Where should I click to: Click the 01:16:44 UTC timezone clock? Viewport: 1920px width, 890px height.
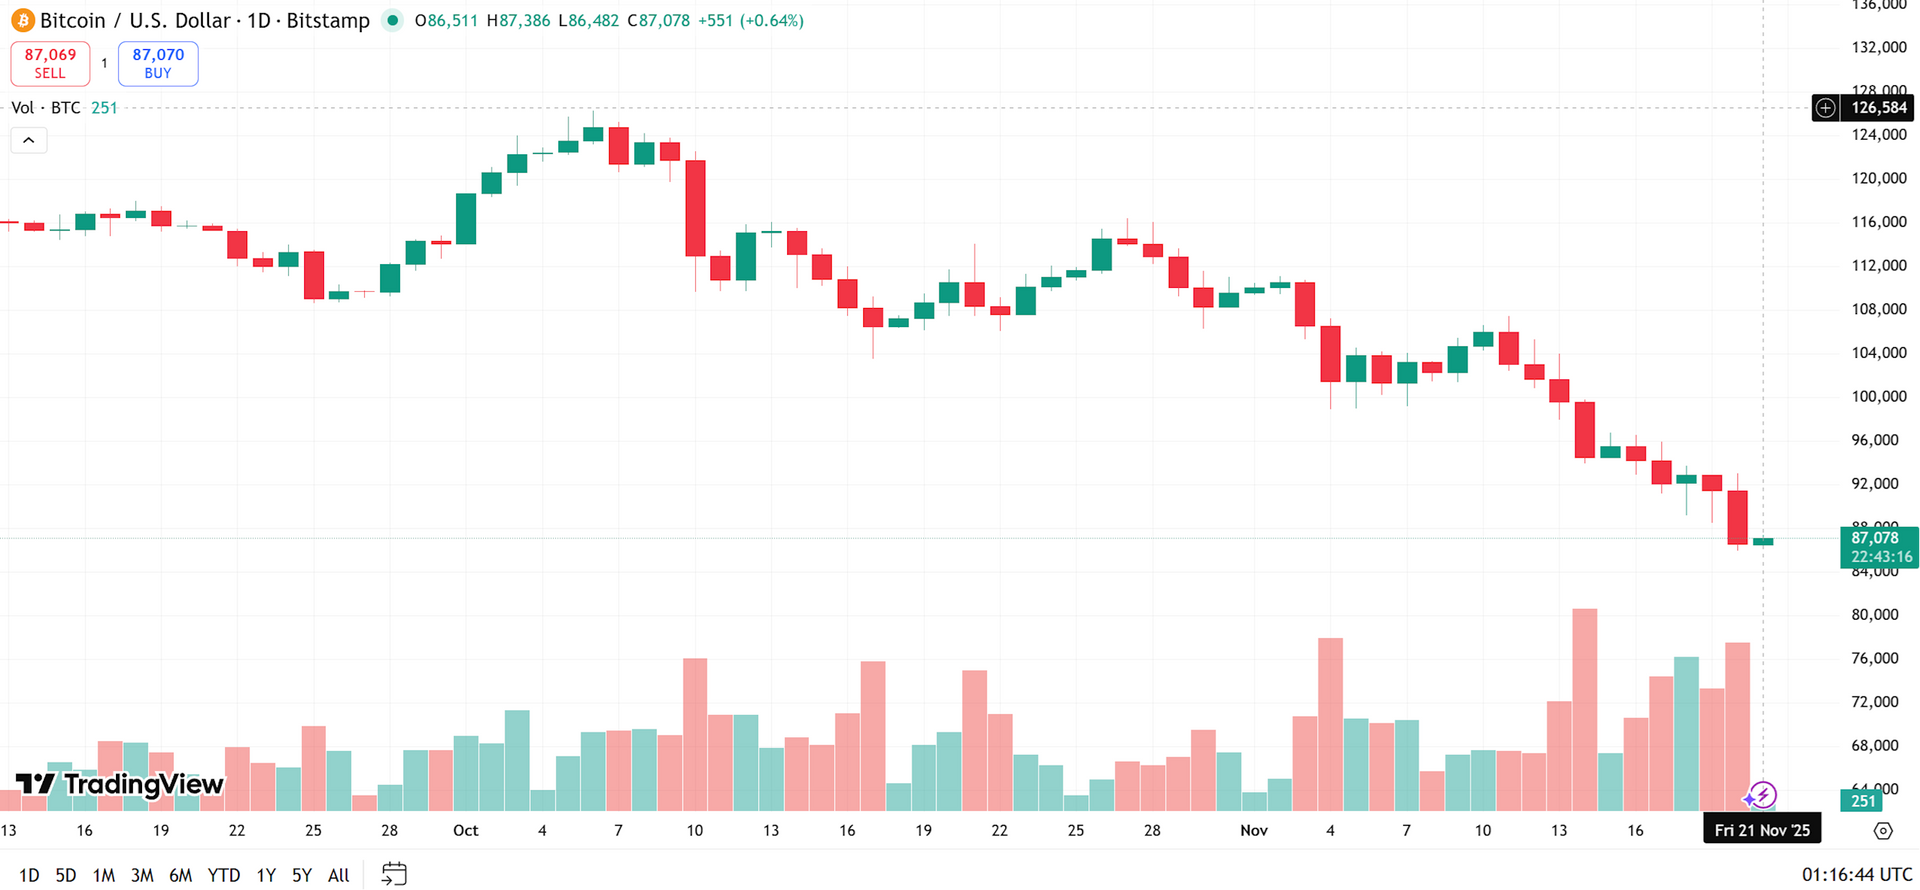tap(1856, 875)
